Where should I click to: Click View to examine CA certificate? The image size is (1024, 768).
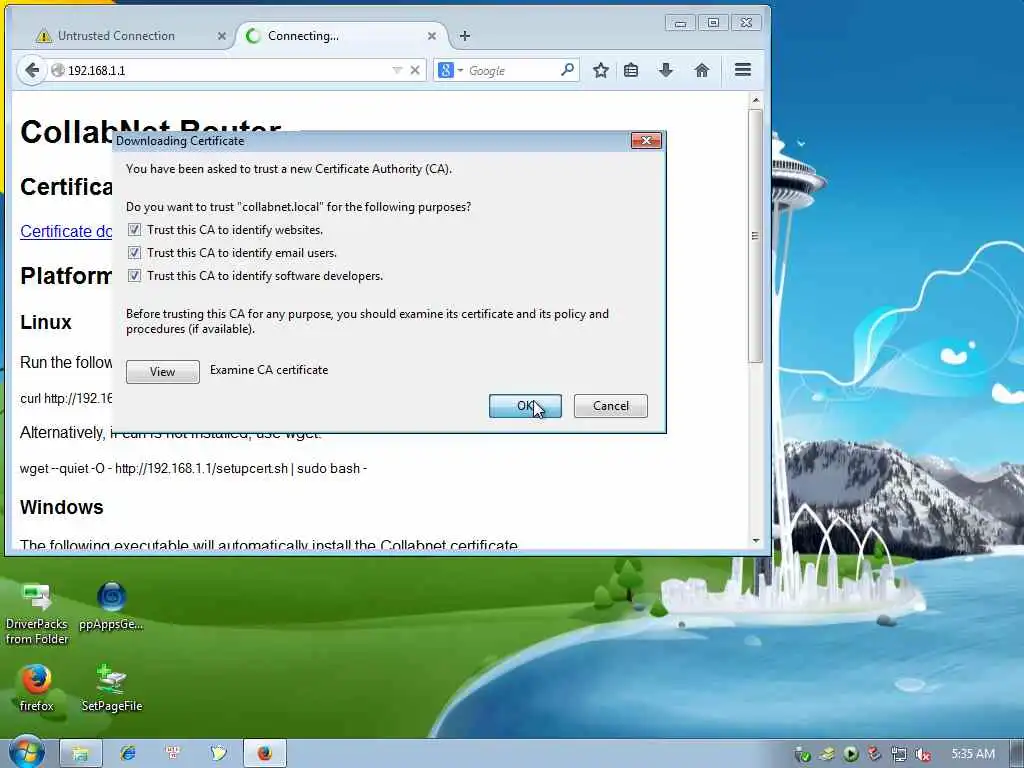click(x=163, y=372)
